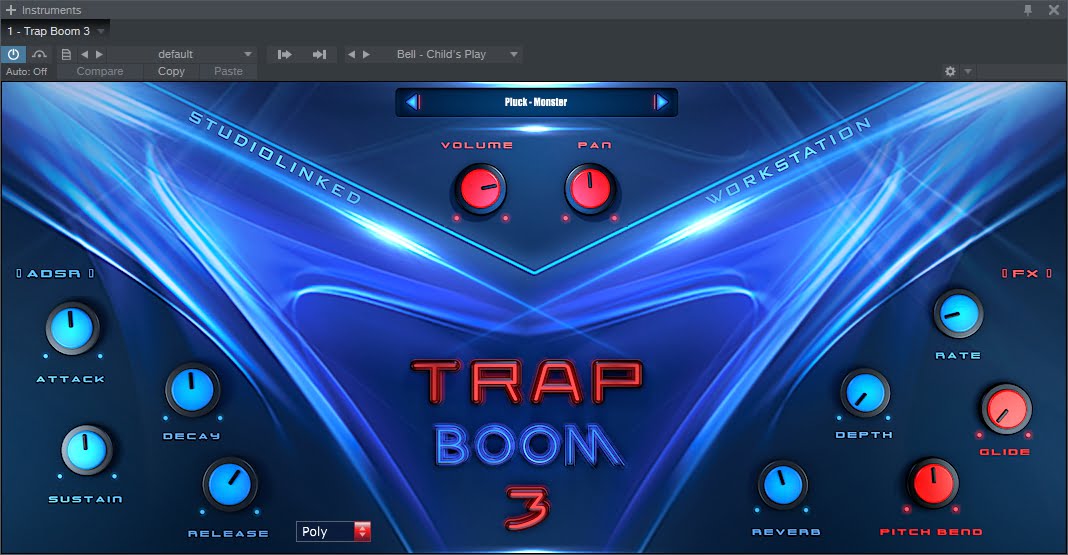Click the Pluck - Monster preset display
Screen dimensions: 1068x555
536,102
